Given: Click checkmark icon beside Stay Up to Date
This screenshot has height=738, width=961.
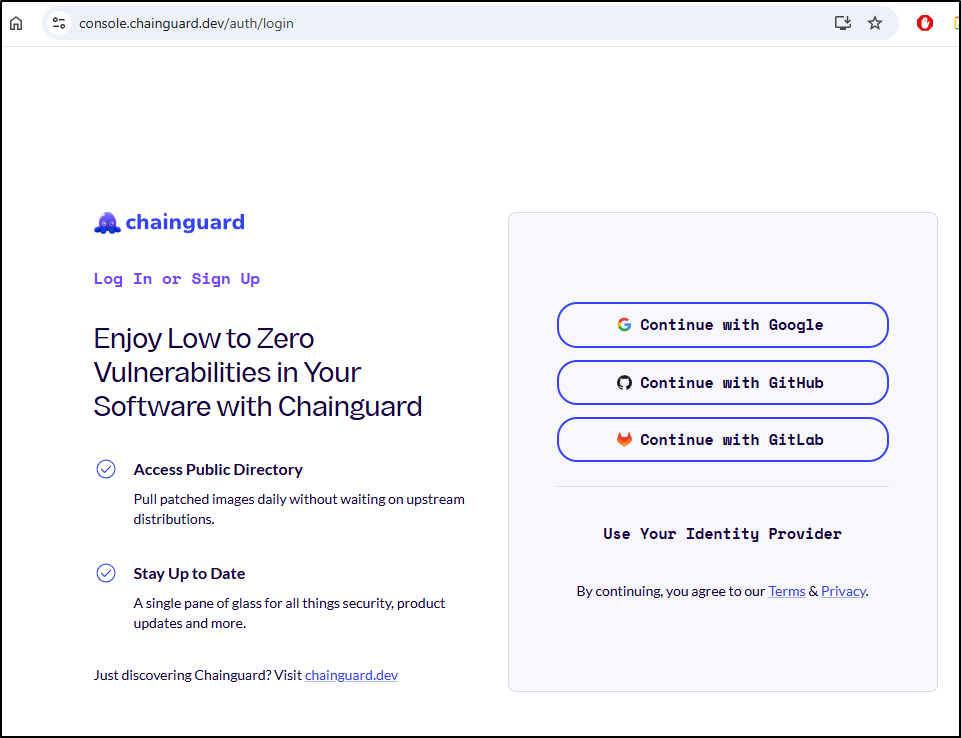Looking at the screenshot, I should [x=106, y=573].
